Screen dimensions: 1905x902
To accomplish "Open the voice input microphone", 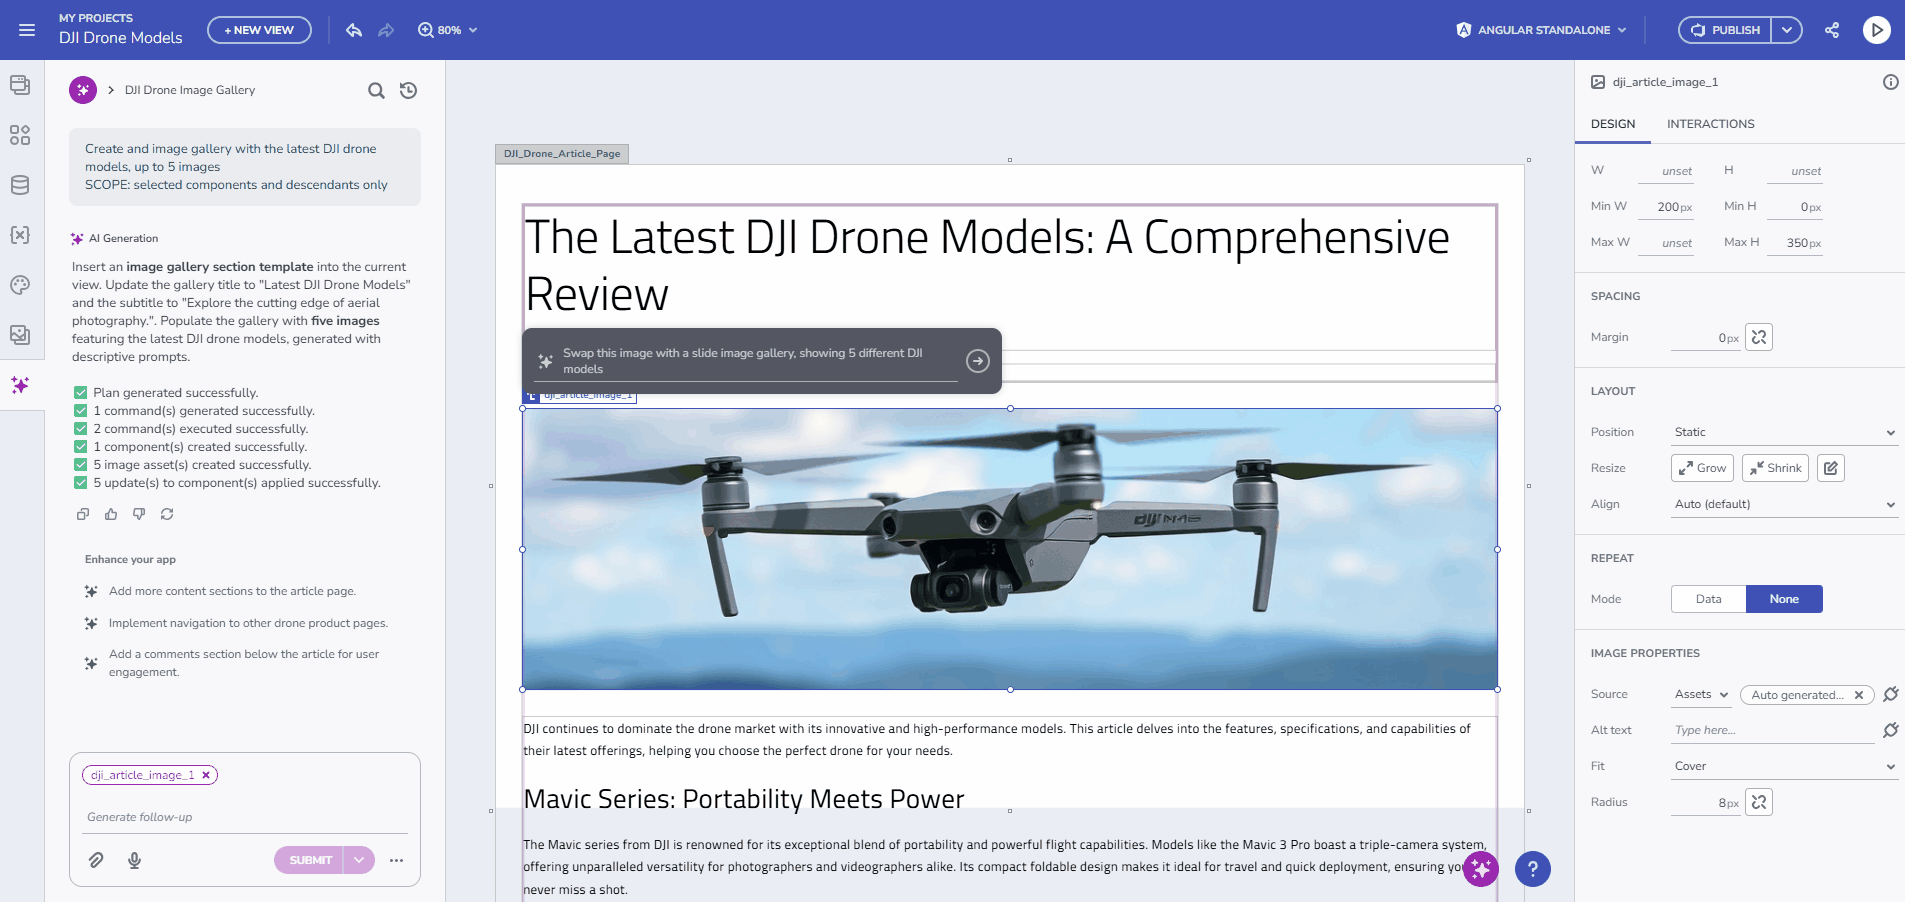I will [x=135, y=860].
